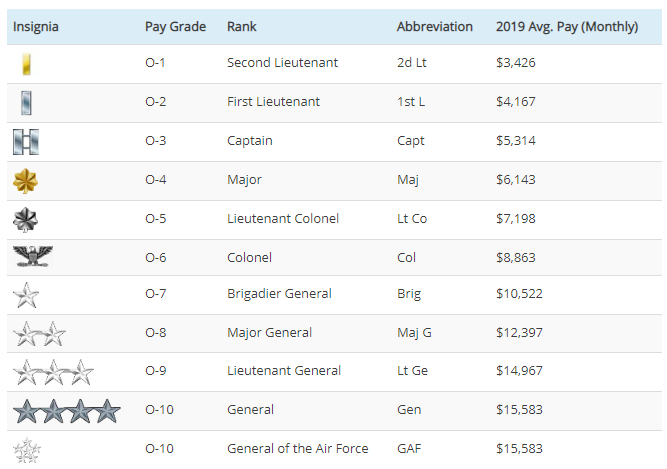Click the Abbreviation column header
667x469 pixels.
click(x=434, y=27)
